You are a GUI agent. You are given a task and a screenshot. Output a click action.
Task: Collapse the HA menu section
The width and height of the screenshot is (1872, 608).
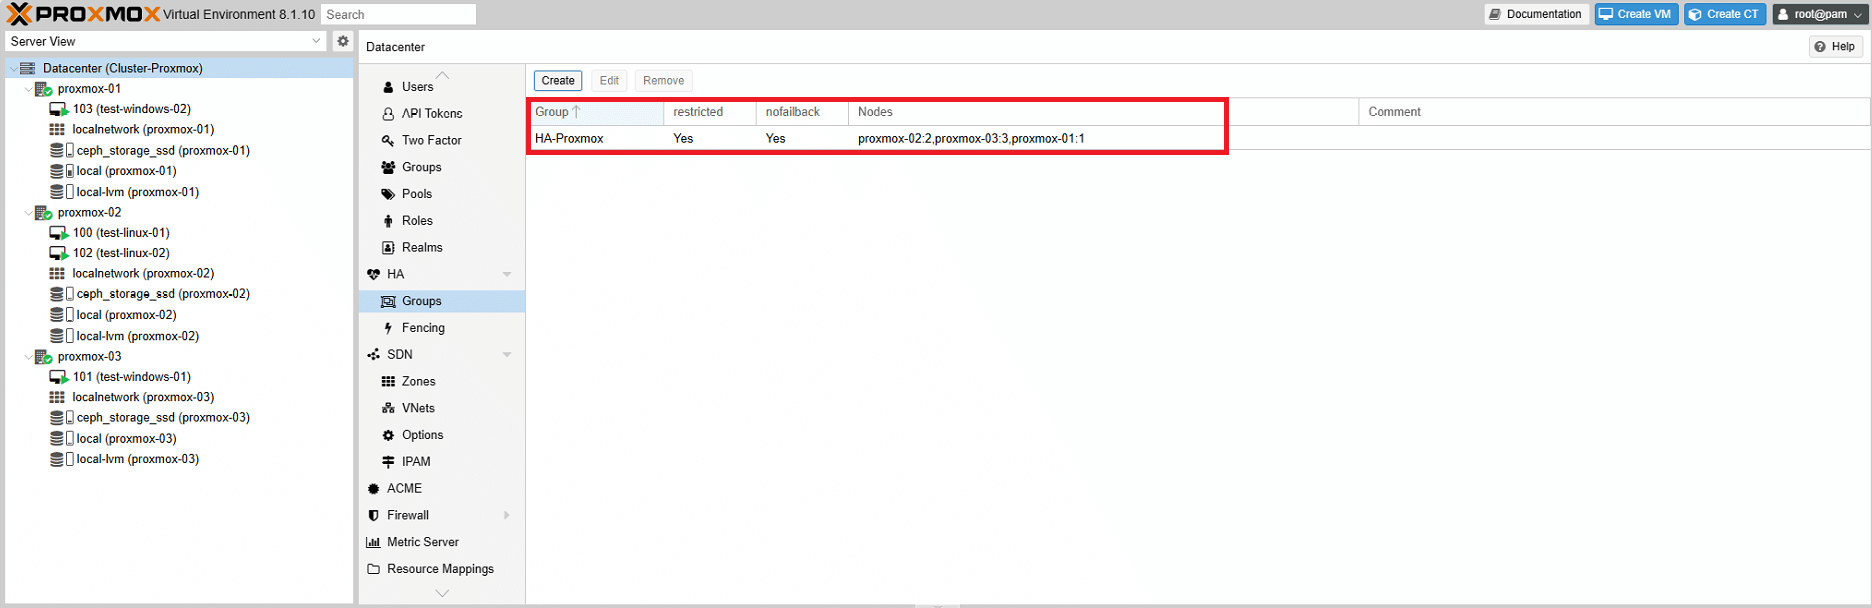[x=507, y=274]
